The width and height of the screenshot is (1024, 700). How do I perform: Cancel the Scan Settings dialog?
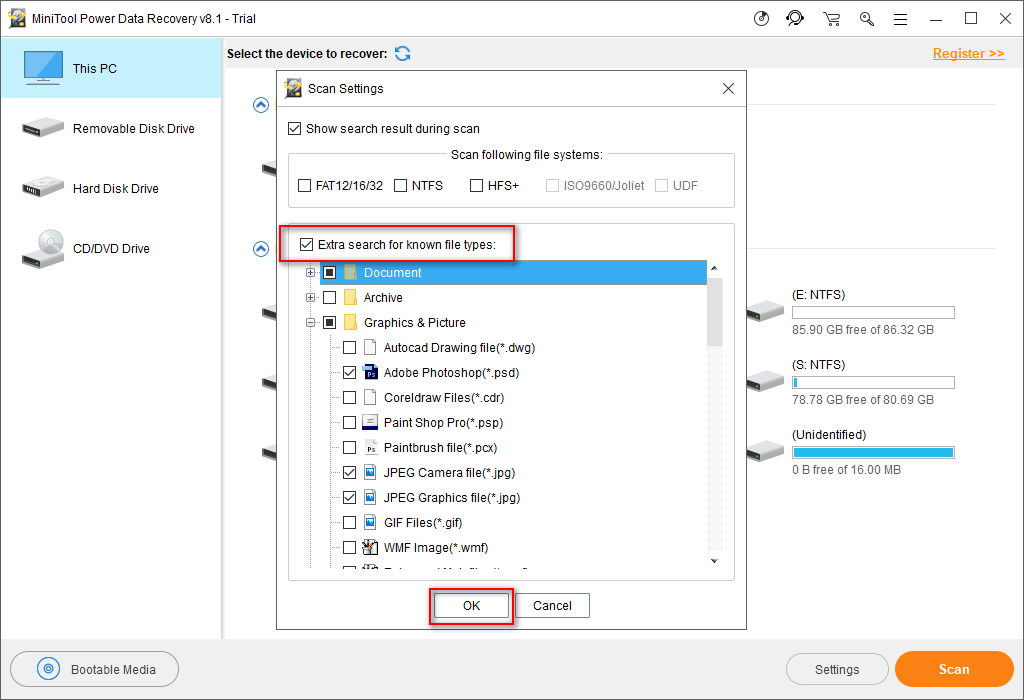(552, 605)
